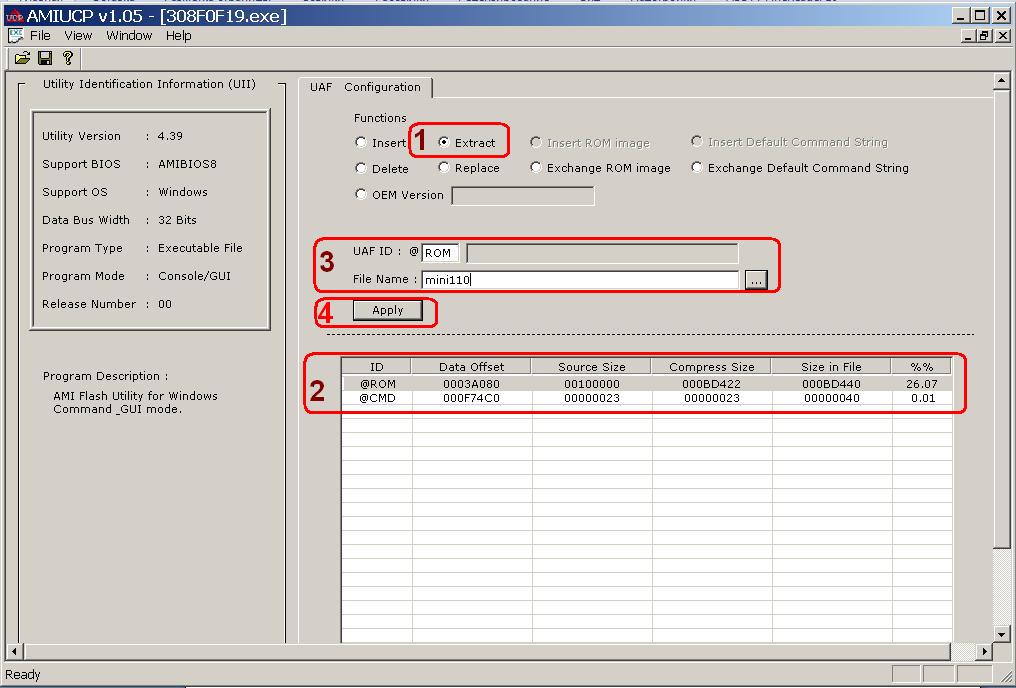Screen dimensions: 1016x688
Task: Switch to the UAF Configuration tab
Action: coord(365,87)
